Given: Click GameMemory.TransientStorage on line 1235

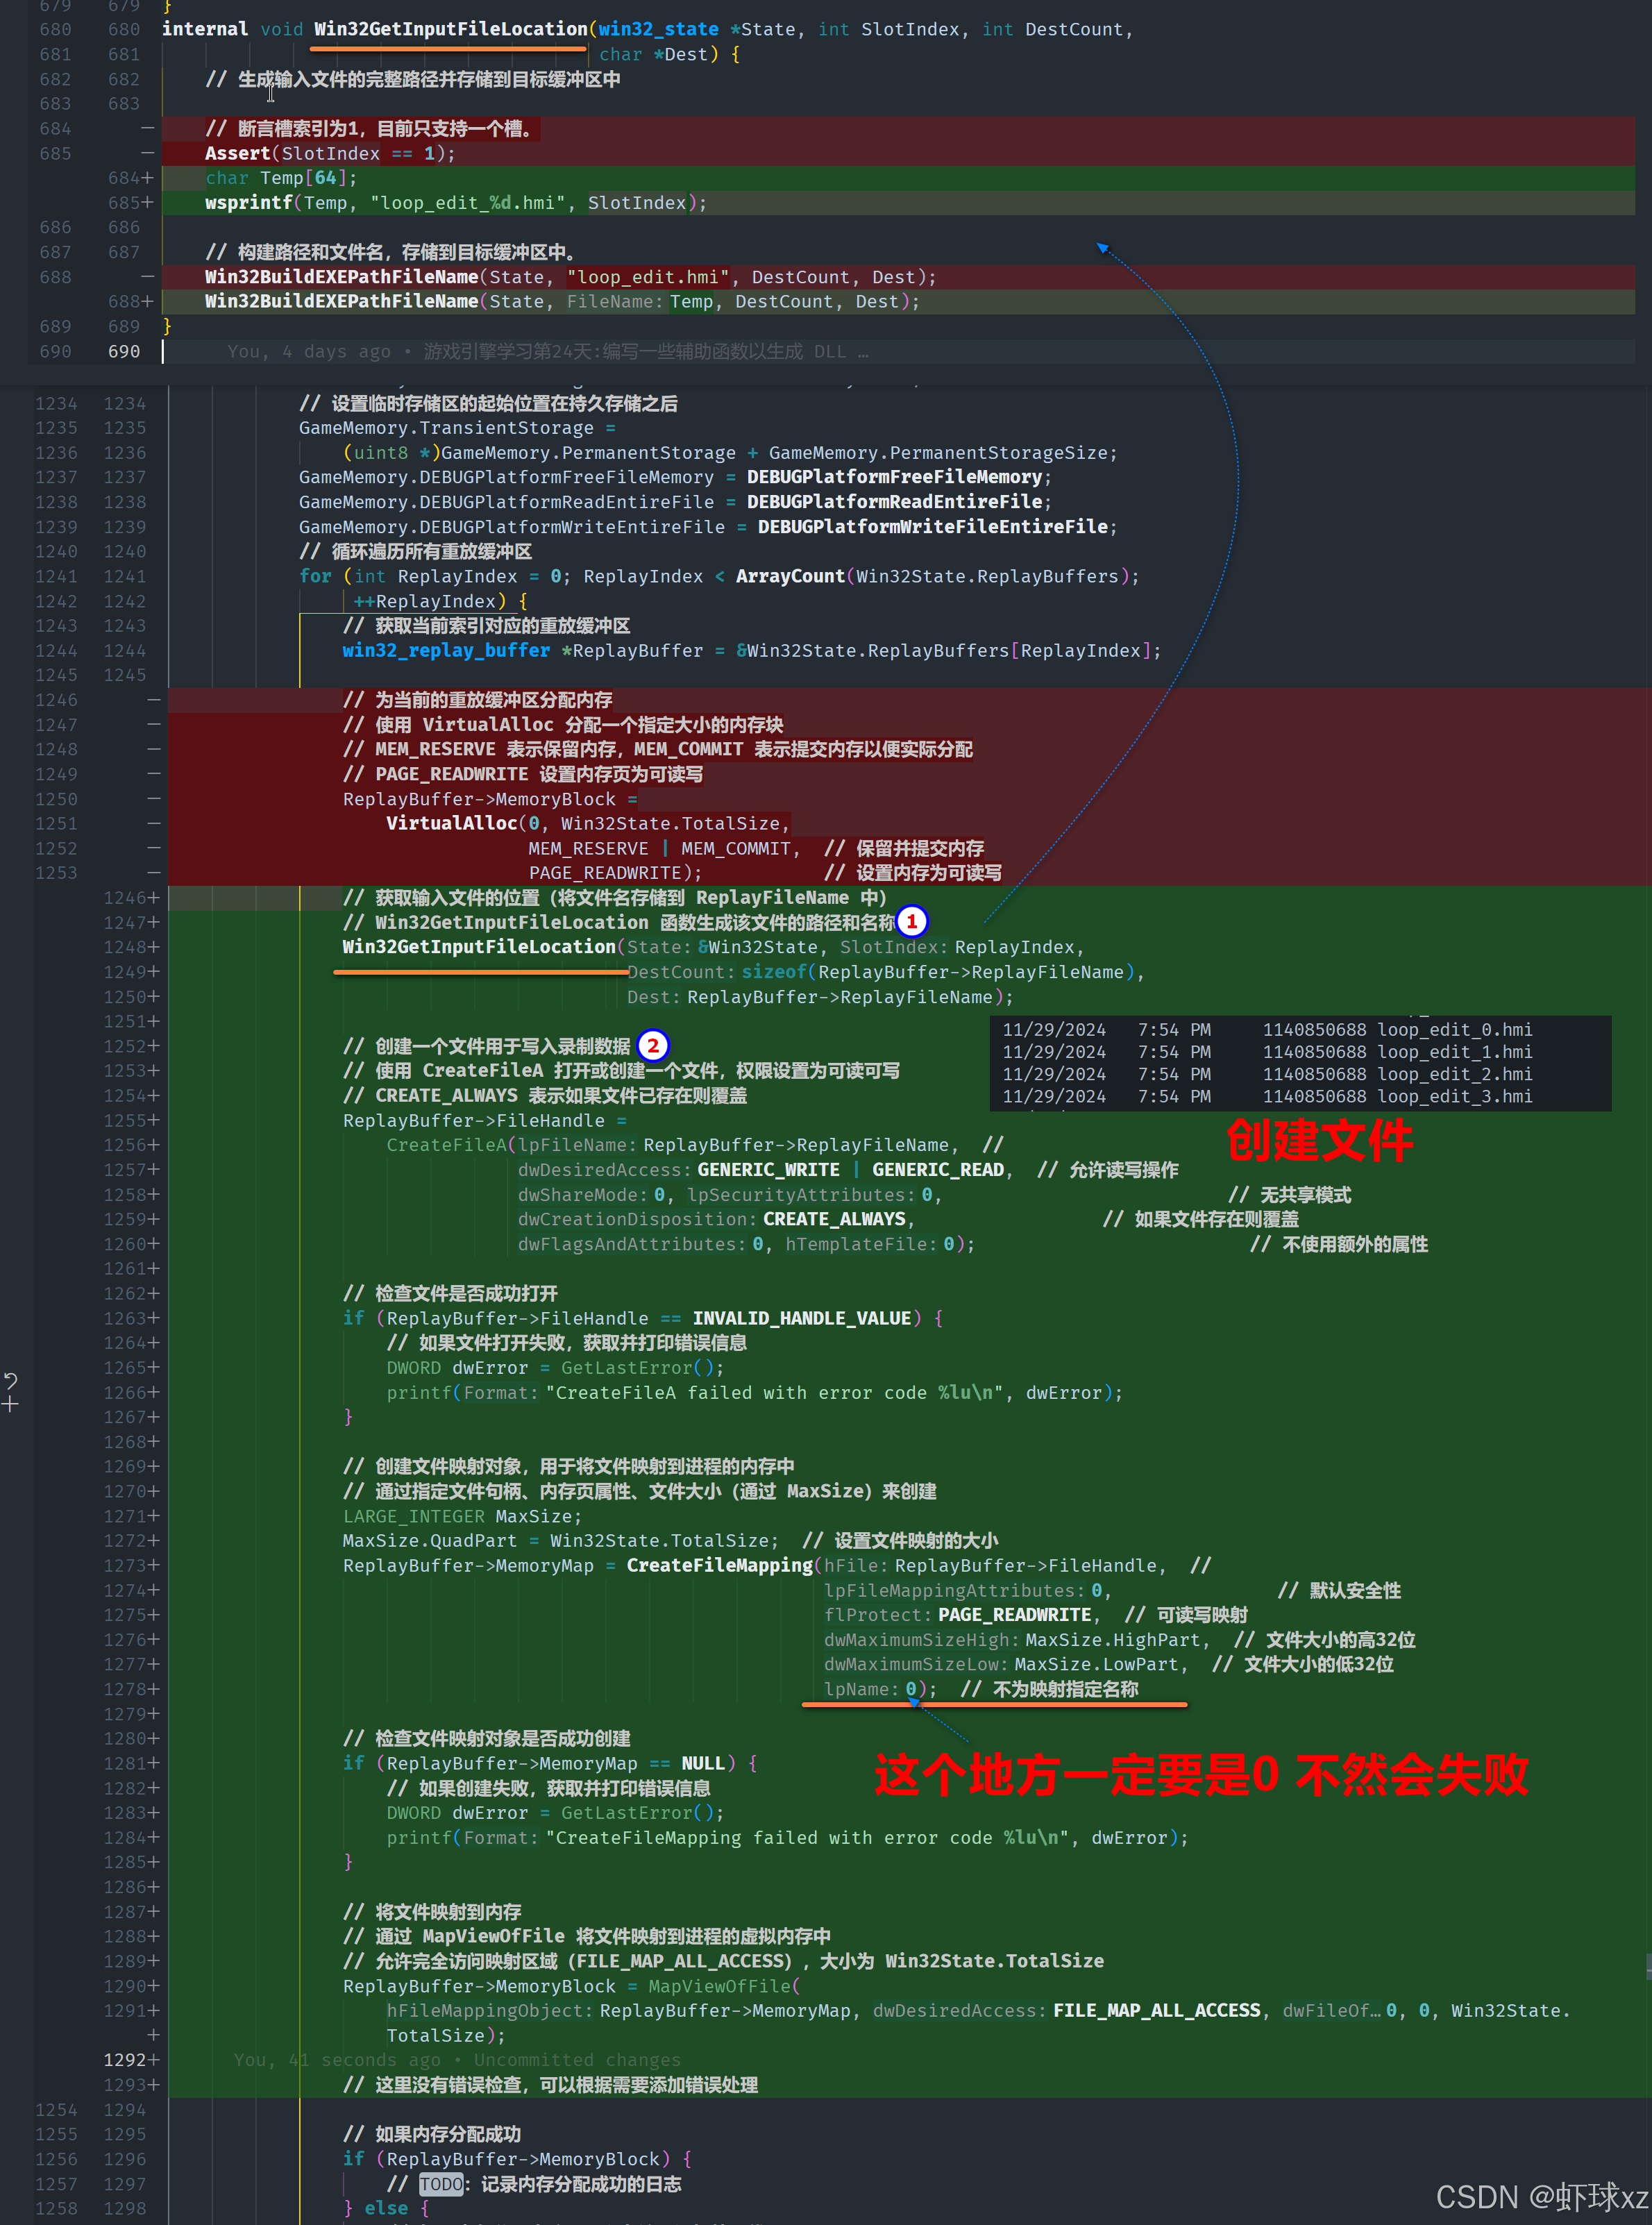Looking at the screenshot, I should tap(446, 428).
